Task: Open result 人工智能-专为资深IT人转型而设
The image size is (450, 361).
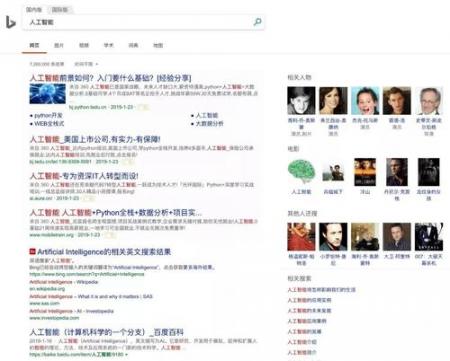Action: click(84, 176)
